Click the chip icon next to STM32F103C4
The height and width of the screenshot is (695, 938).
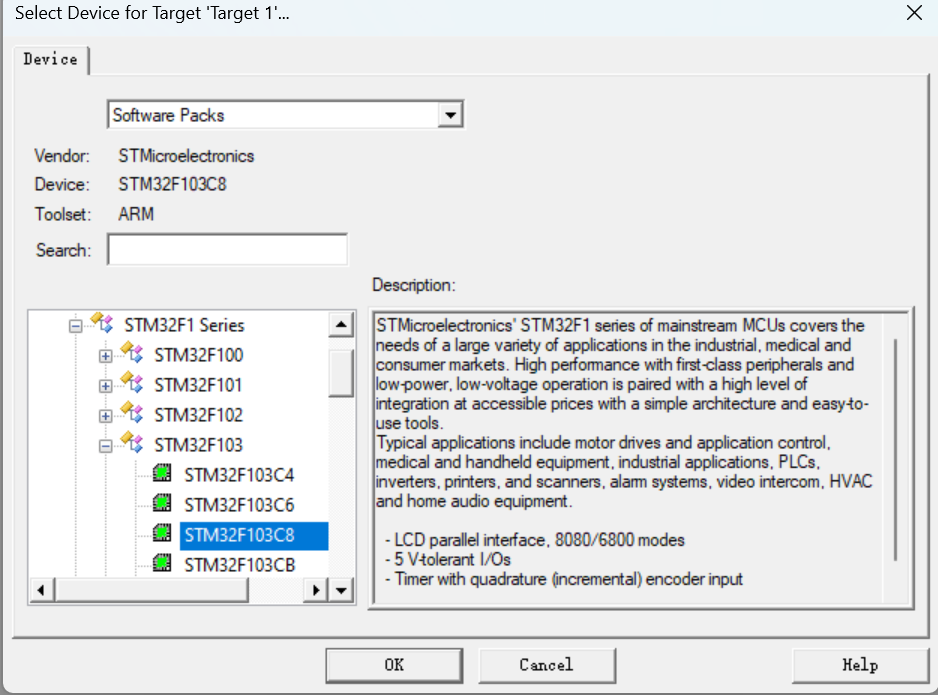[162, 473]
